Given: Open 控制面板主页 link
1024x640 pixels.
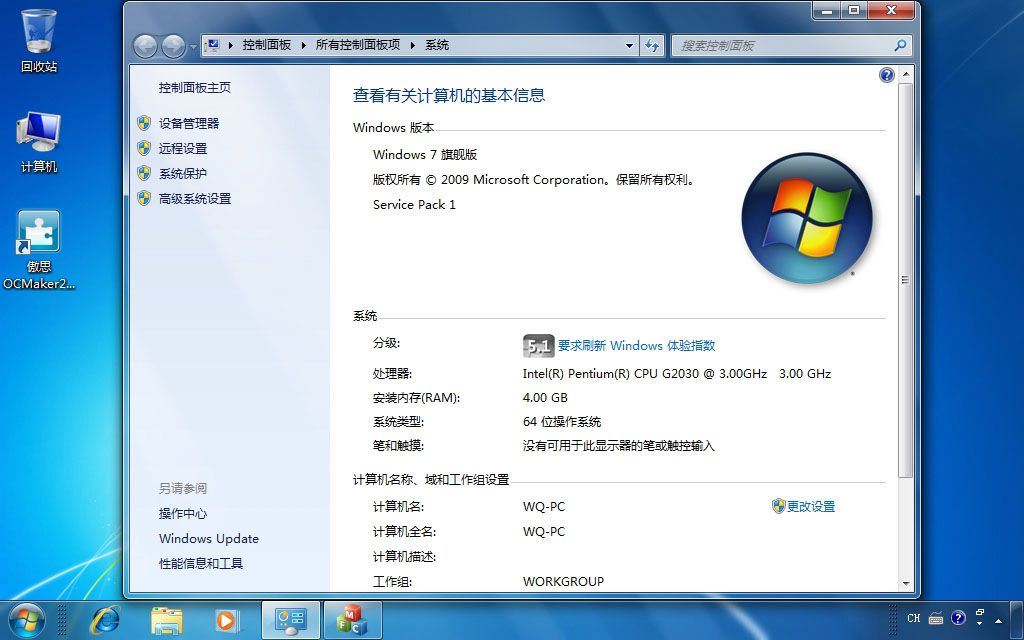Looking at the screenshot, I should pos(195,88).
